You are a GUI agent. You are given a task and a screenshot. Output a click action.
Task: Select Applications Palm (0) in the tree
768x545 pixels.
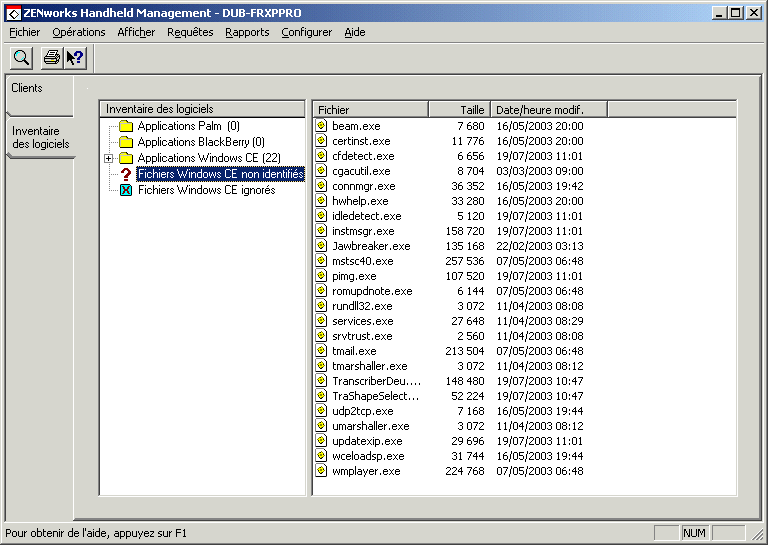189,126
